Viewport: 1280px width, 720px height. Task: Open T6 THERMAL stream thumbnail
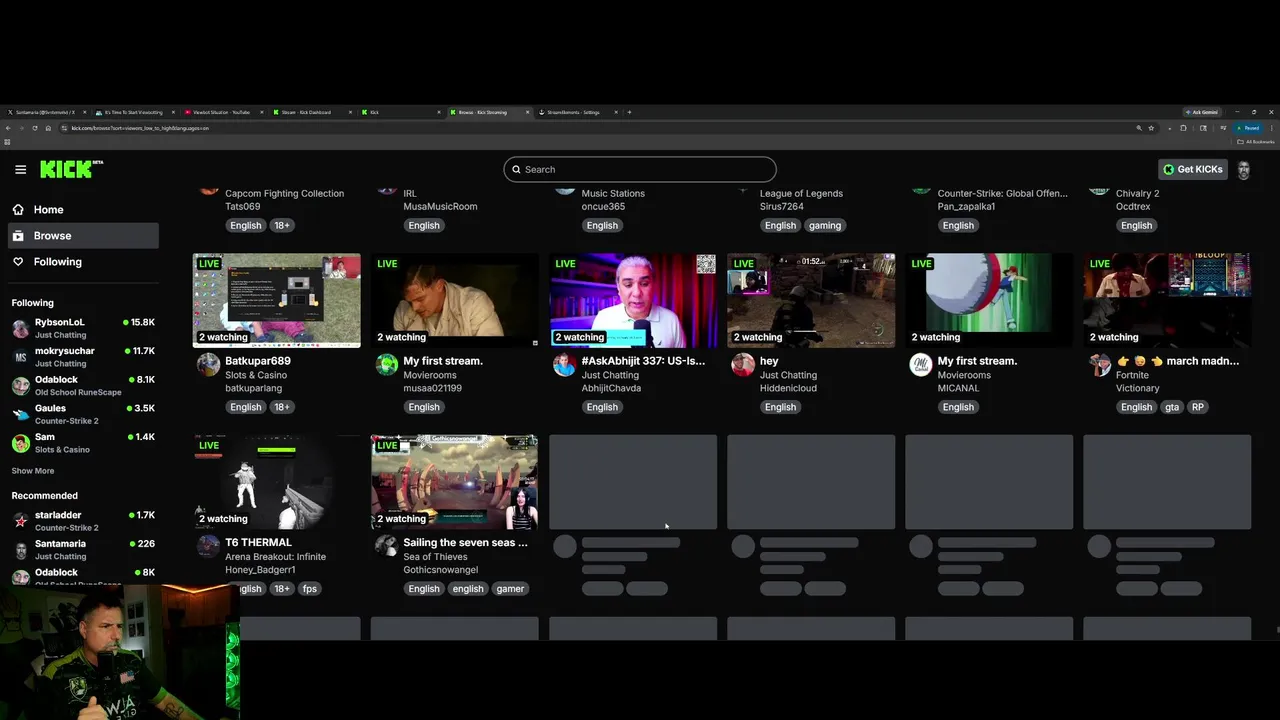(x=276, y=482)
